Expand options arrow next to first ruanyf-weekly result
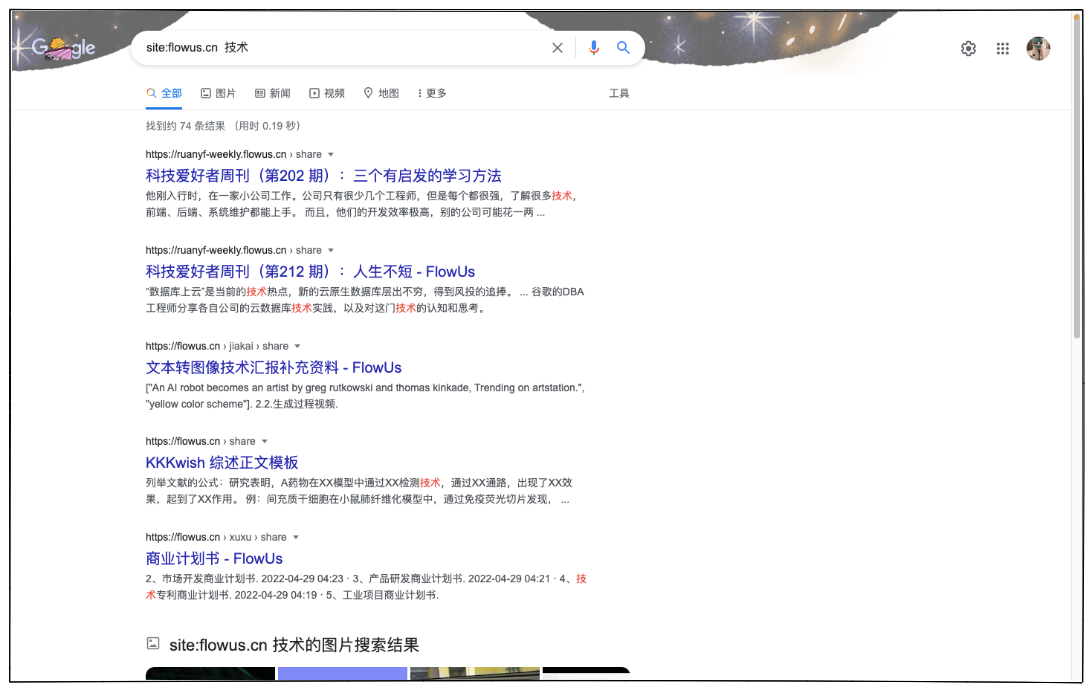The height and width of the screenshot is (692, 1092). [331, 154]
